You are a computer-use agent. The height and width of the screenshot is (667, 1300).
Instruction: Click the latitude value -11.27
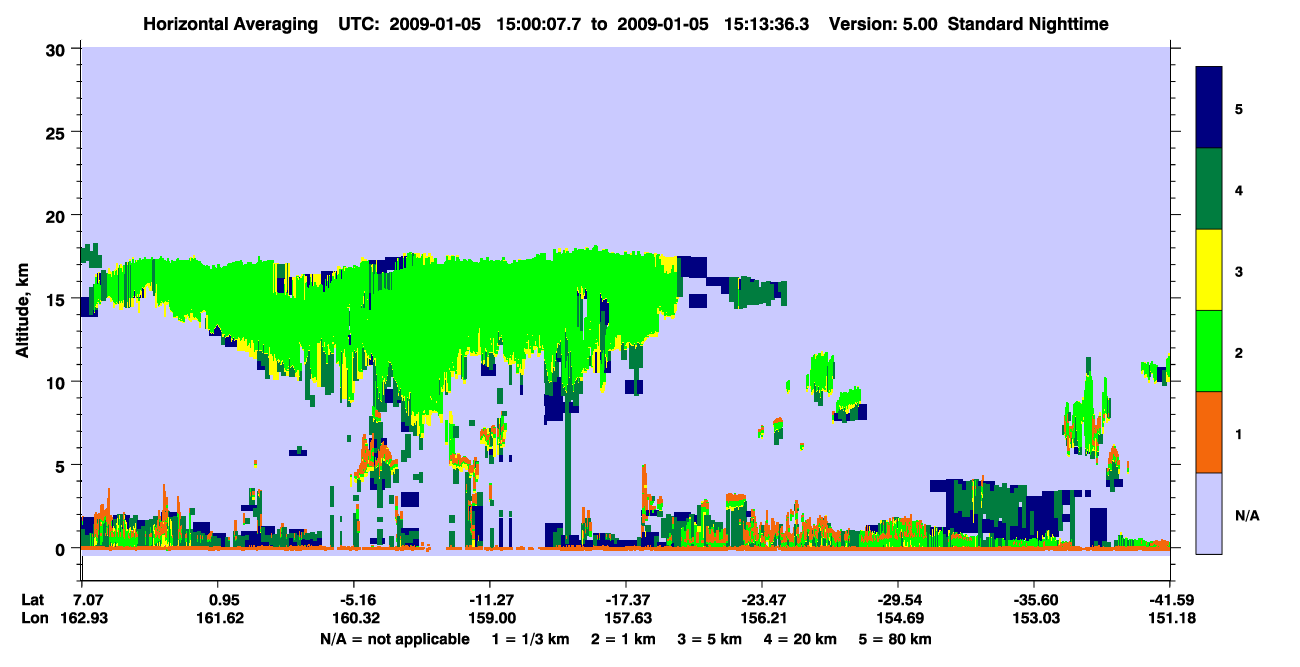coord(489,600)
